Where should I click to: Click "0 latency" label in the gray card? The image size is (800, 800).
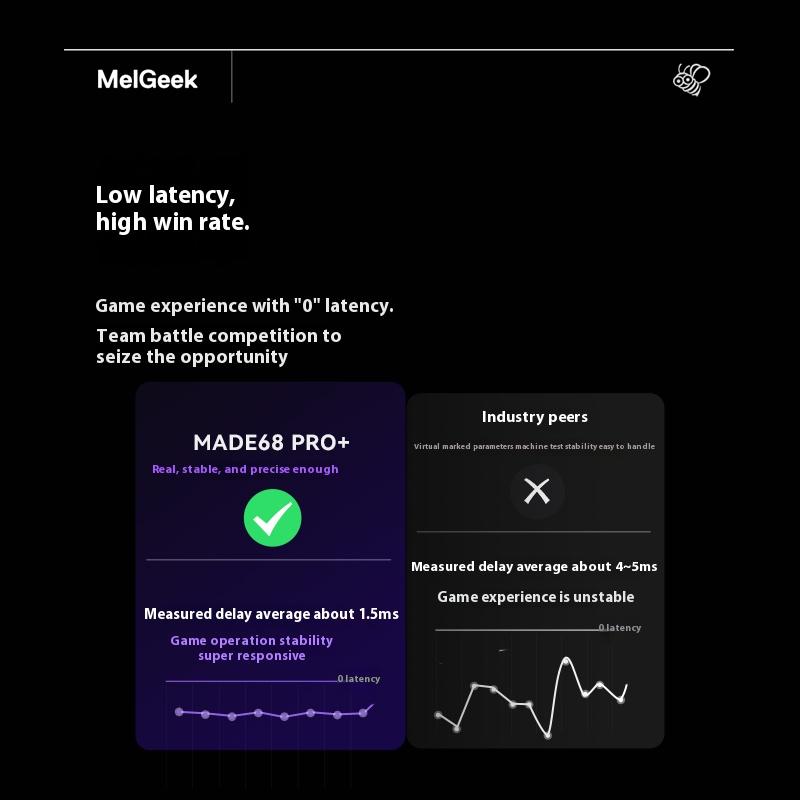(x=620, y=628)
